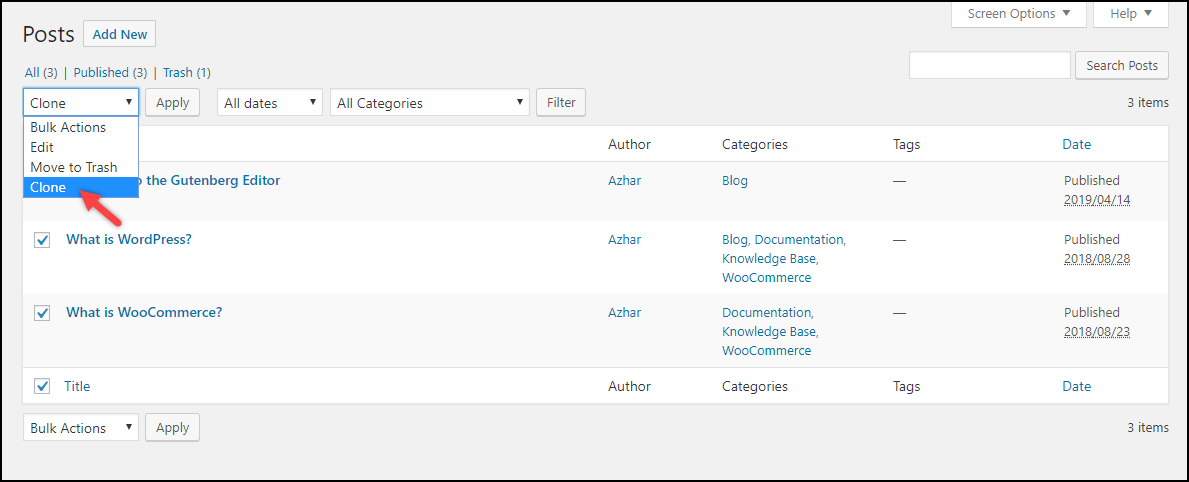
Task: Expand the Help tab
Action: 1131,14
